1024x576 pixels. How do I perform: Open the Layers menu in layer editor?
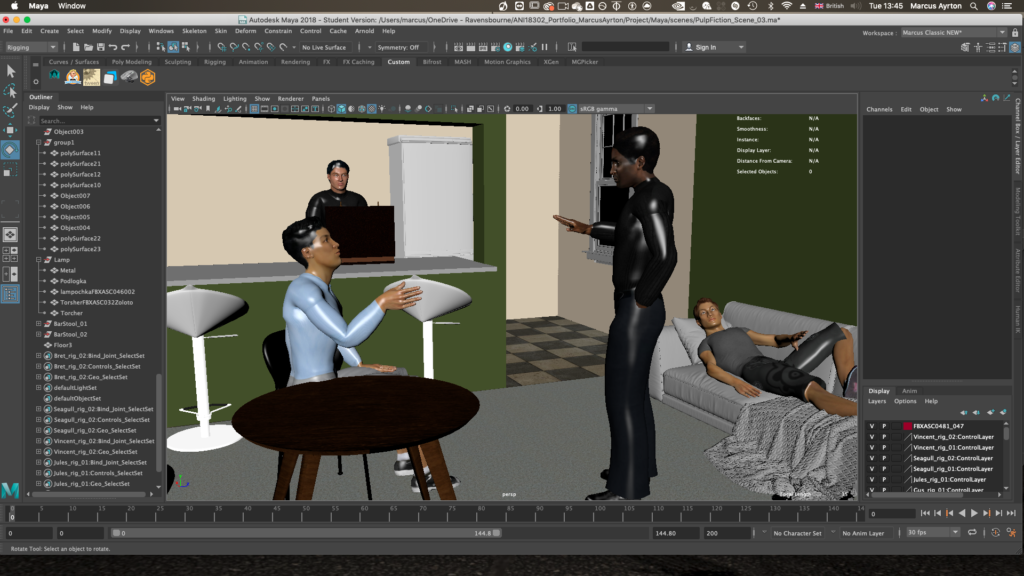pyautogui.click(x=876, y=401)
